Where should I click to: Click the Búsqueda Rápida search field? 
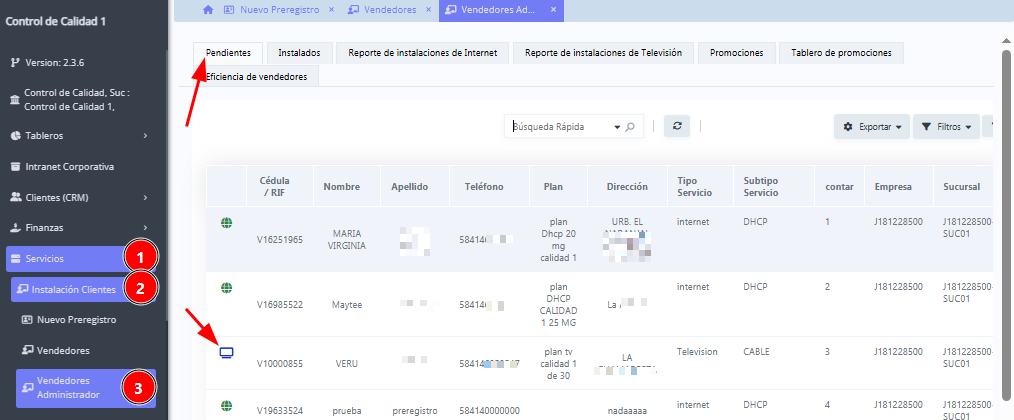click(x=560, y=127)
